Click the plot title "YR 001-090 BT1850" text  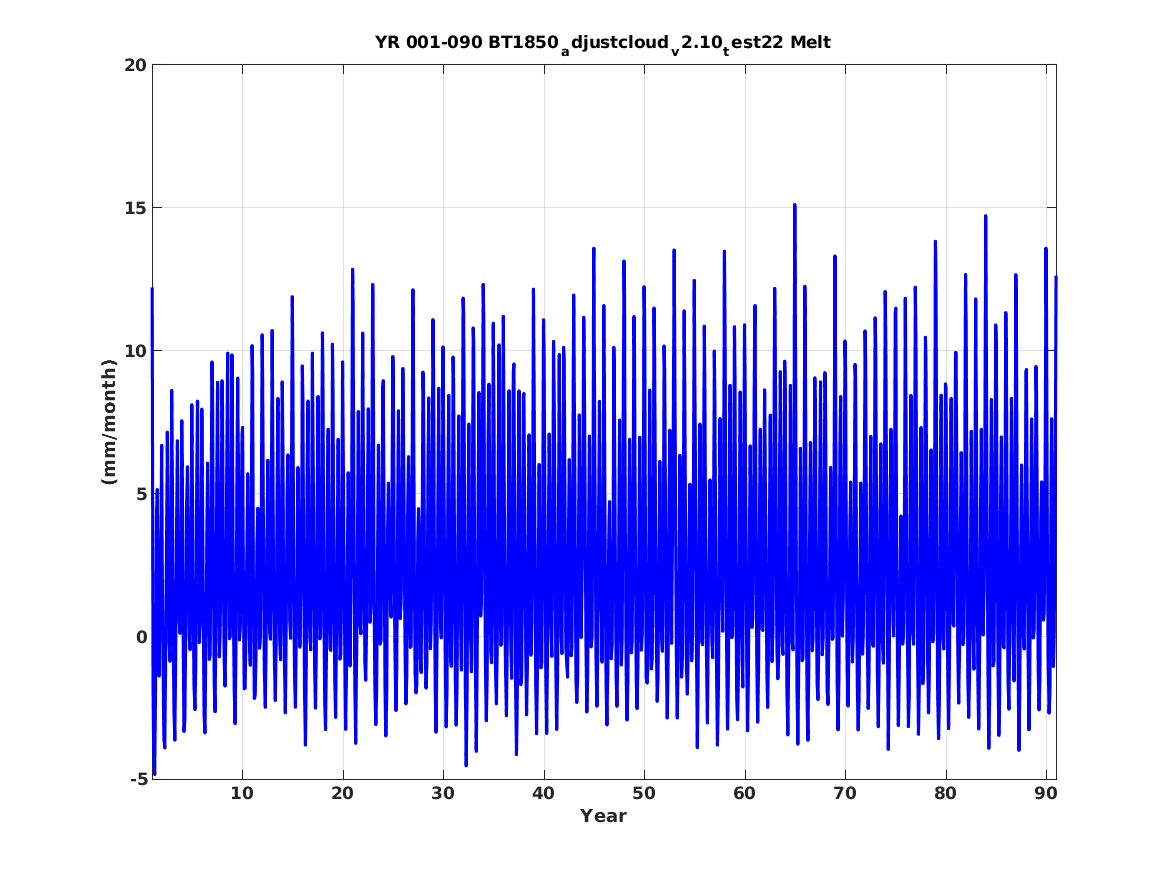pos(467,42)
